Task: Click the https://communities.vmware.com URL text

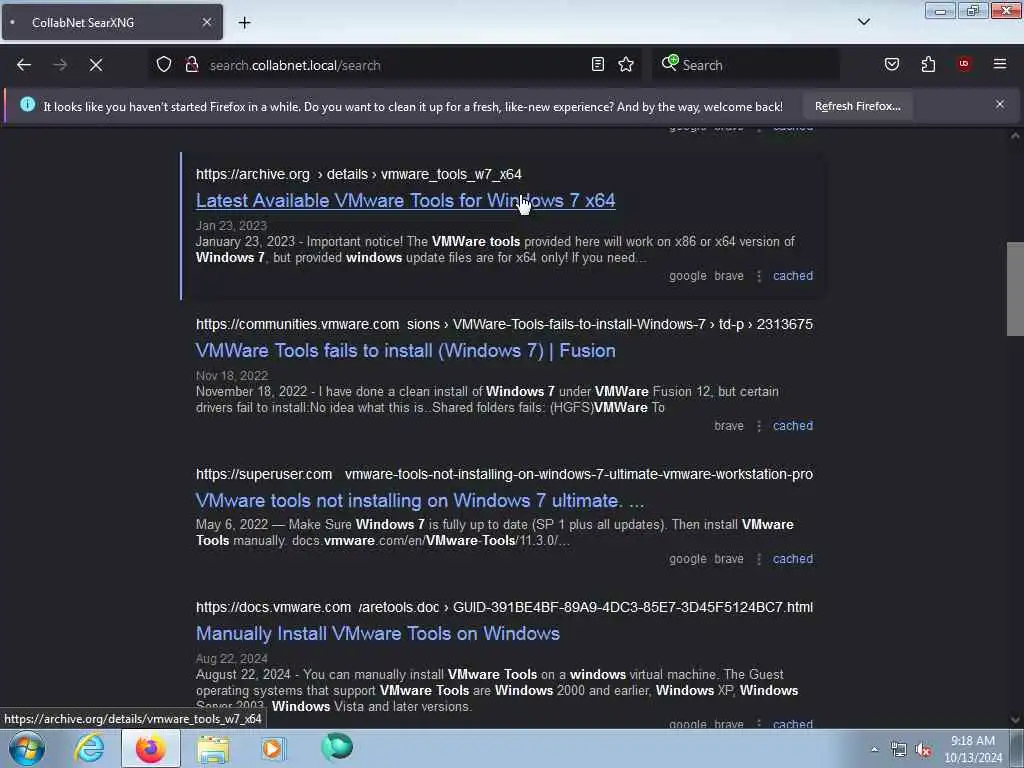Action: tap(297, 325)
